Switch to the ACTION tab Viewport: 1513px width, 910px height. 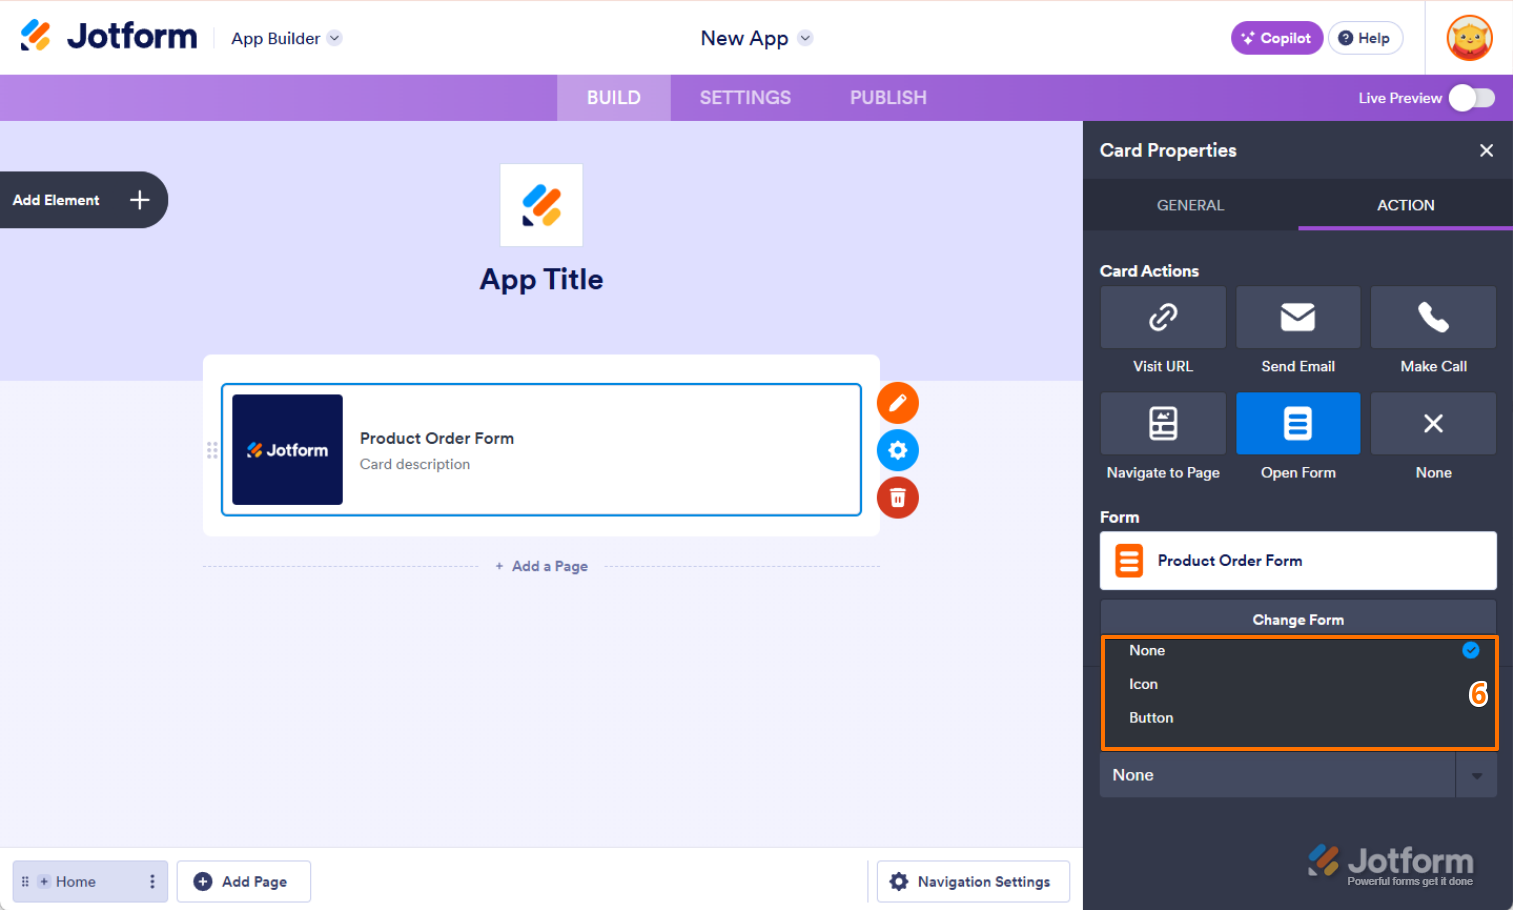1405,205
